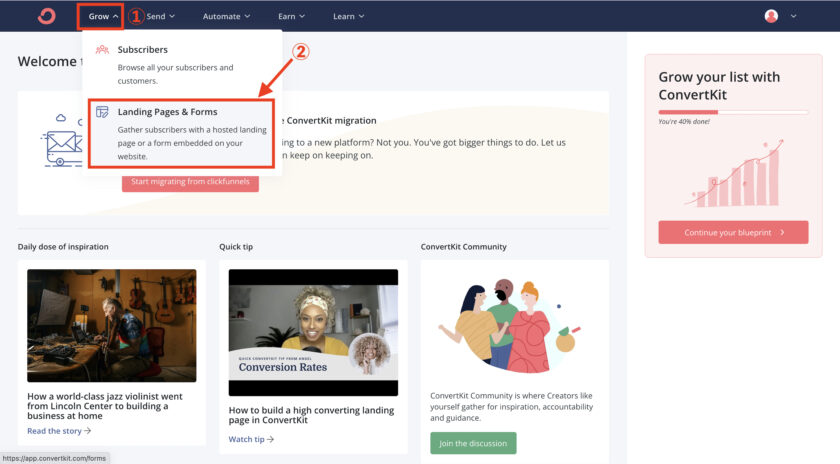Open the Read the story link

(x=59, y=431)
